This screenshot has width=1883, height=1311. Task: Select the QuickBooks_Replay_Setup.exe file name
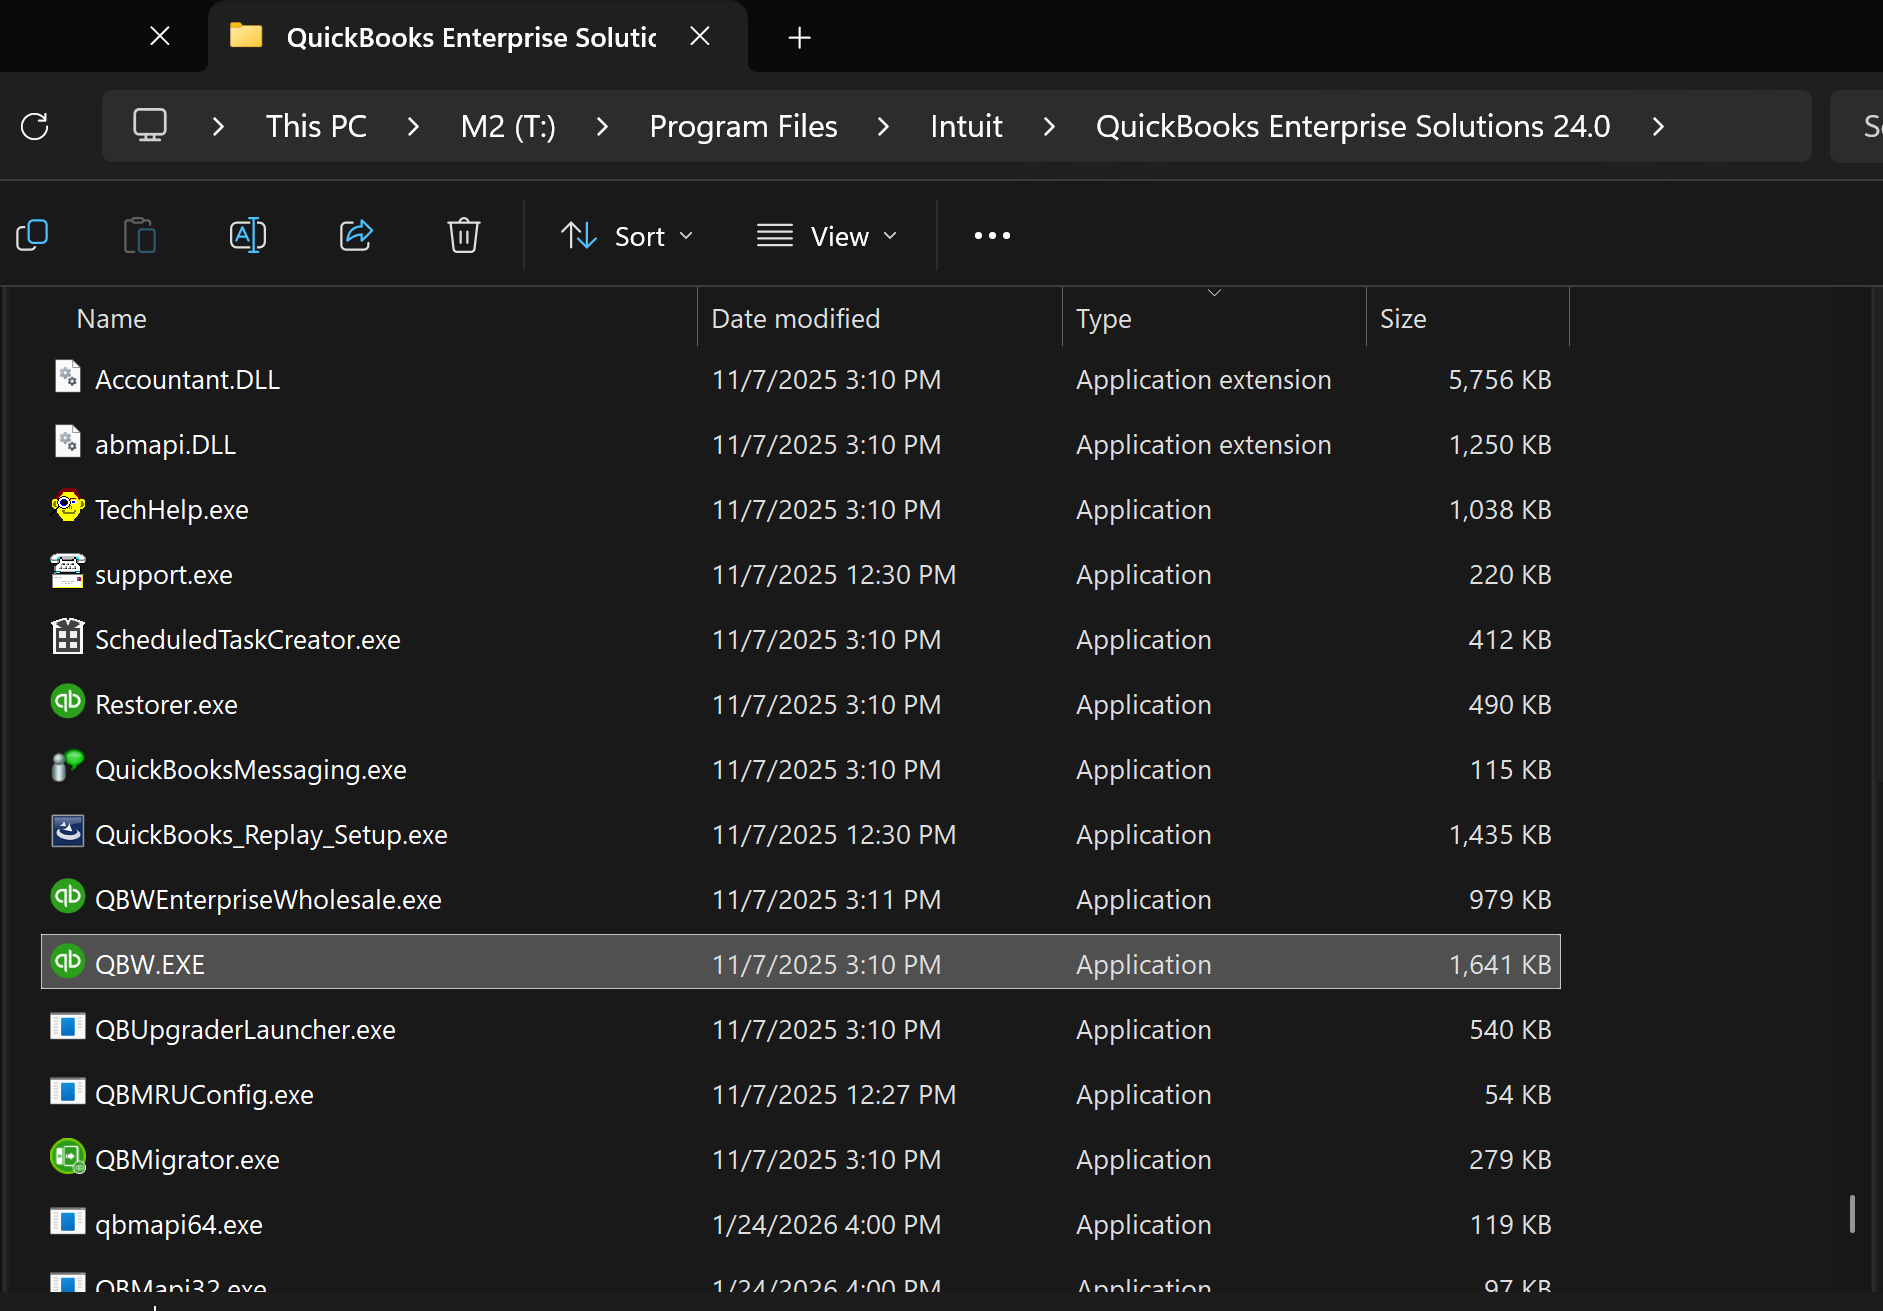[271, 835]
